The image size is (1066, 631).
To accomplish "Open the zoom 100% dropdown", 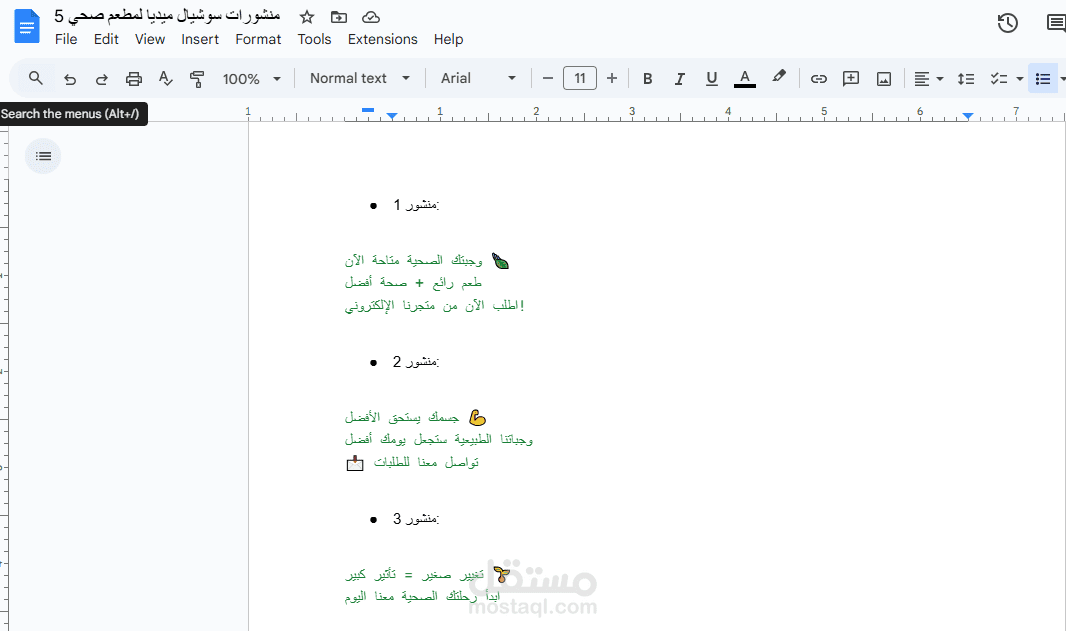I will coord(252,79).
